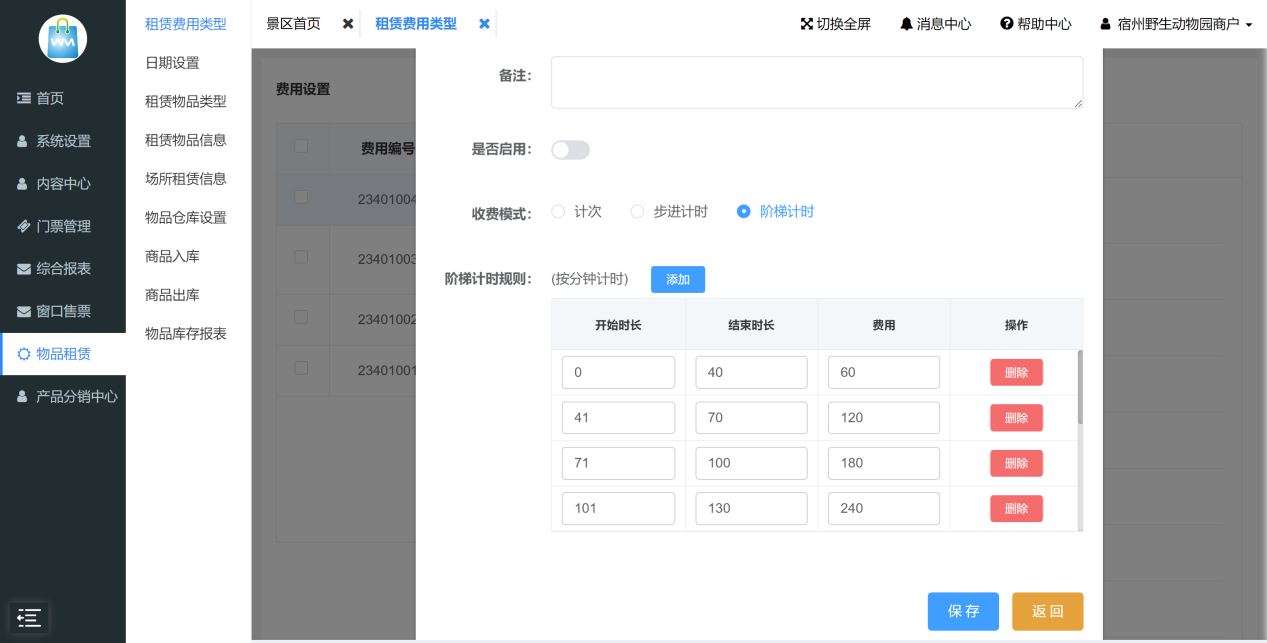Click the rules table vertical scrollbar

(x=1079, y=387)
